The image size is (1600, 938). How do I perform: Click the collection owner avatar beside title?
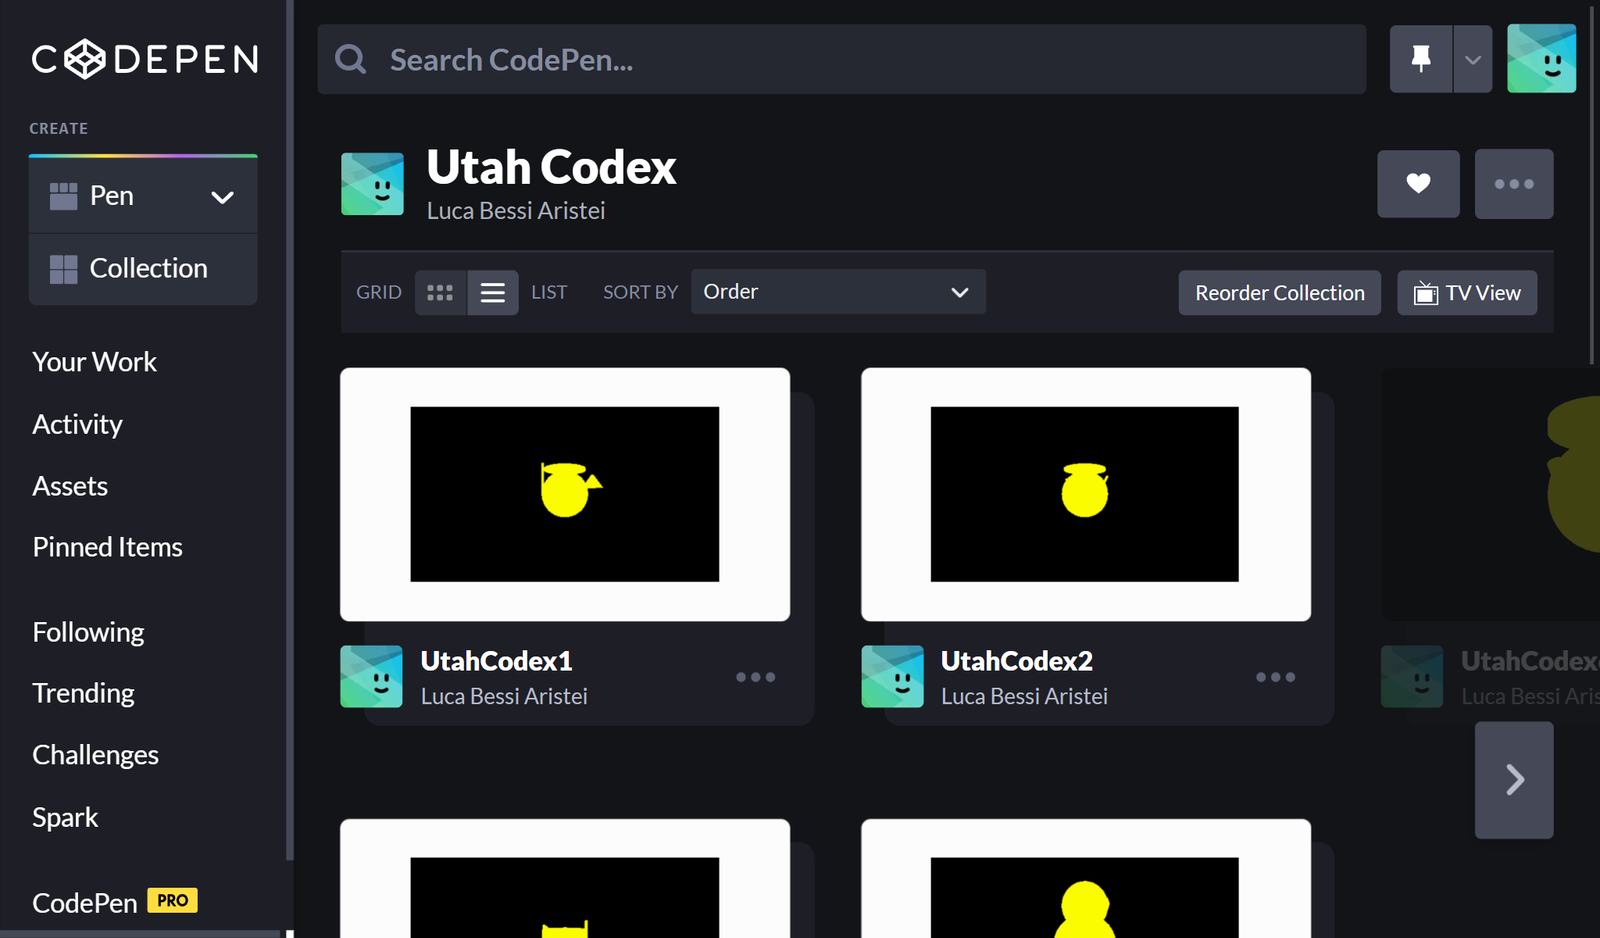tap(372, 184)
